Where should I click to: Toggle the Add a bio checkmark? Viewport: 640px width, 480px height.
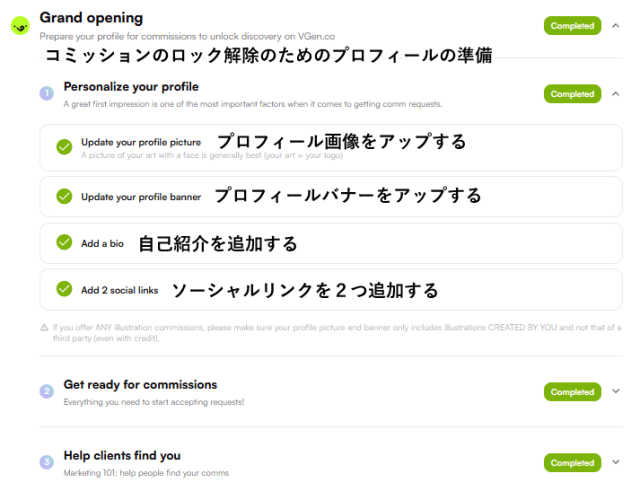coord(64,243)
